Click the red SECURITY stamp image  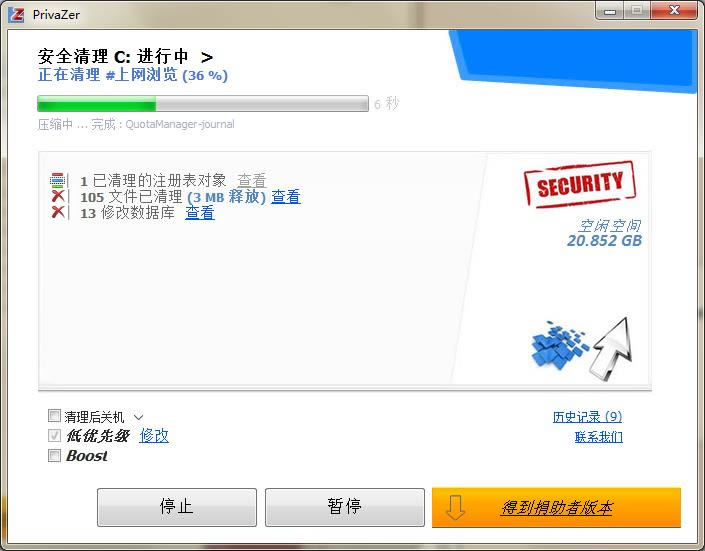tap(580, 184)
